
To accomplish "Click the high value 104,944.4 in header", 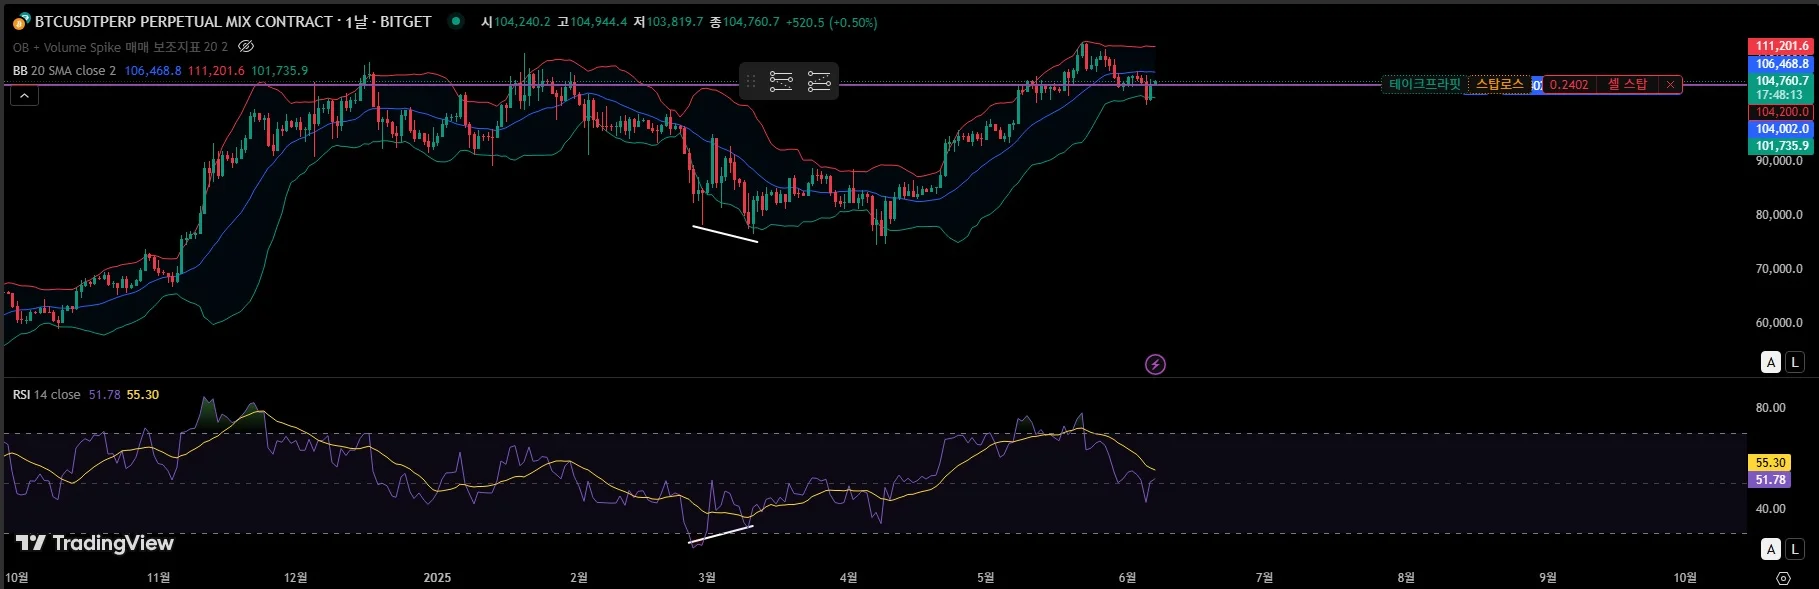I will 599,22.
